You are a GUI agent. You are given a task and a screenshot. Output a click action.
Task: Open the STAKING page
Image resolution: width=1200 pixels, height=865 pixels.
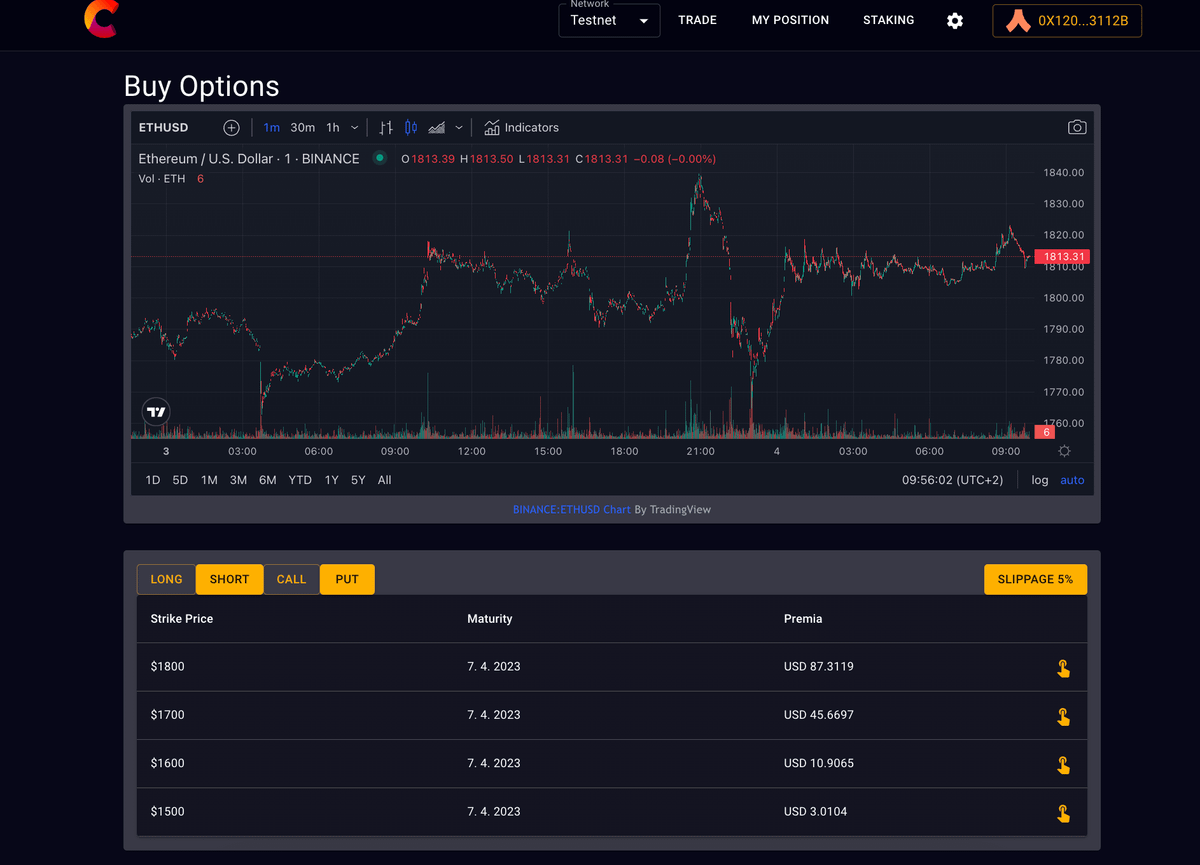(x=888, y=20)
